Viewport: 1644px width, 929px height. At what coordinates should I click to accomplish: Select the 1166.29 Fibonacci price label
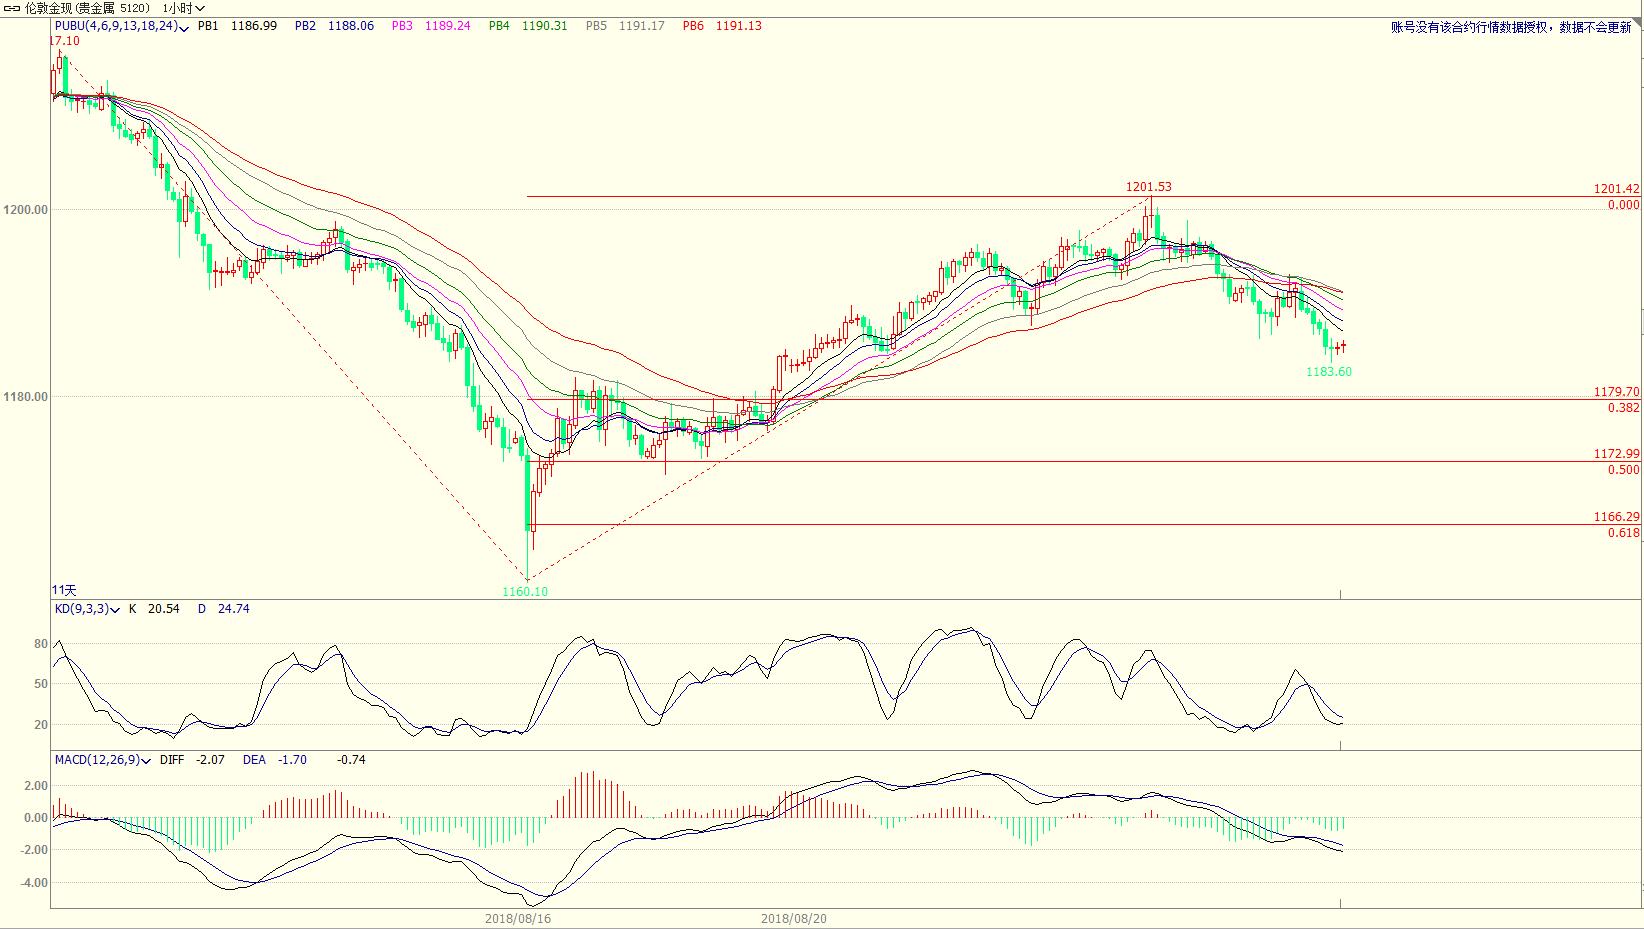[x=1616, y=517]
